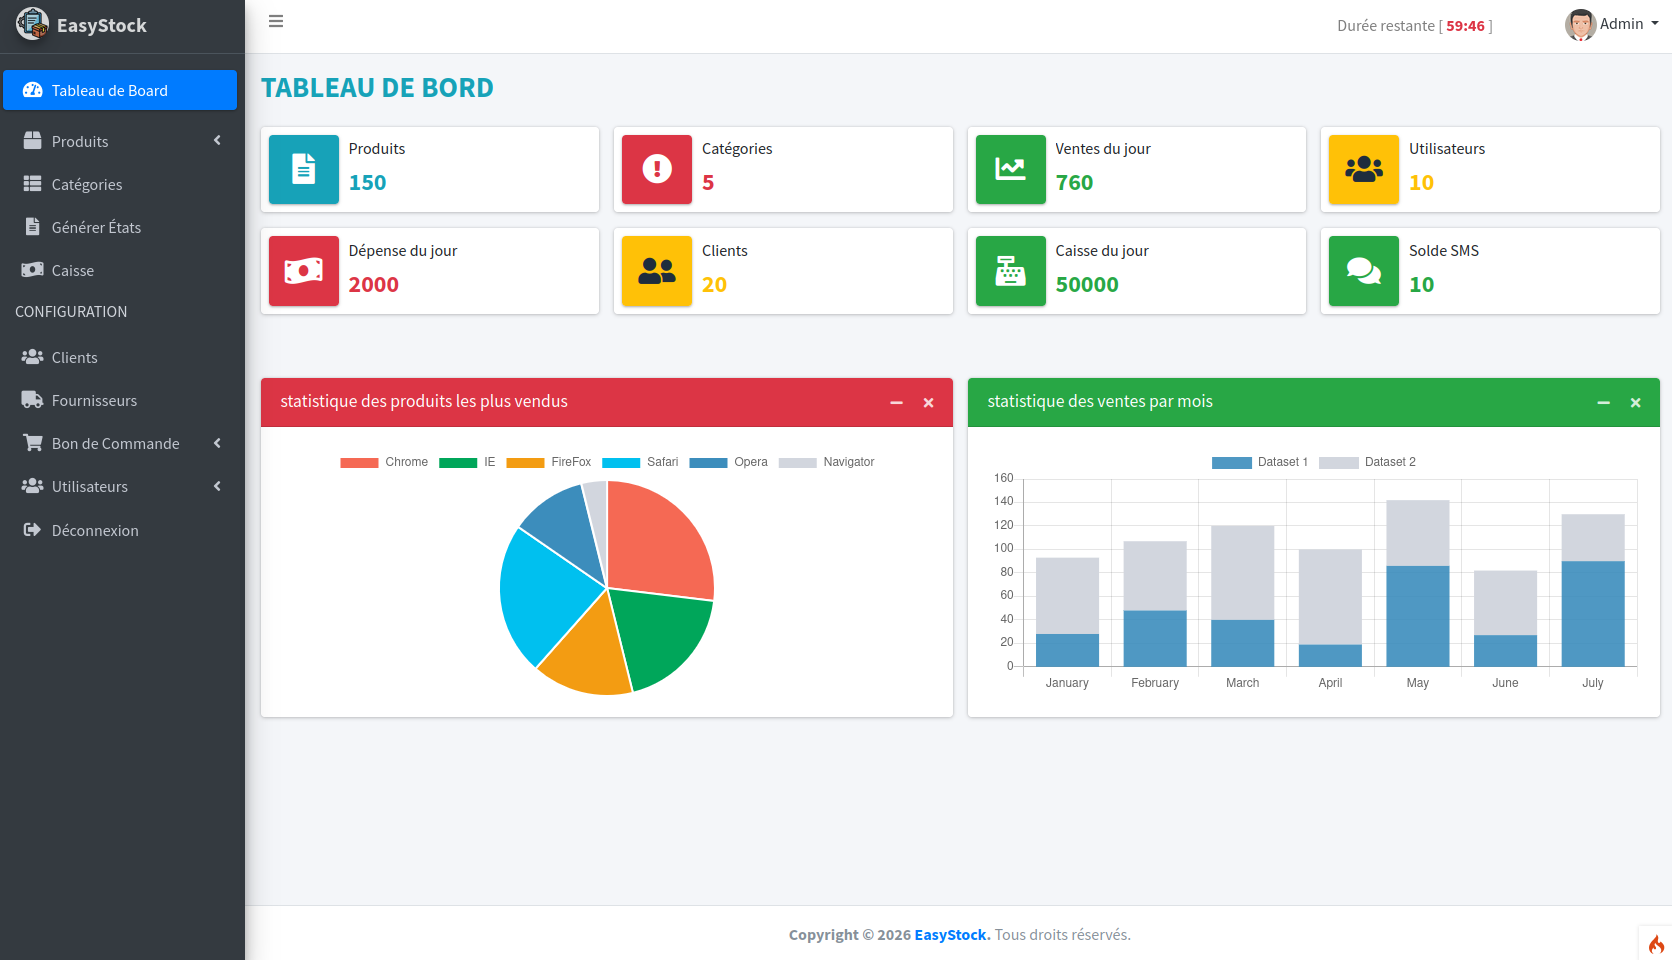Collapse the monthly sales statistics panel

click(1603, 402)
